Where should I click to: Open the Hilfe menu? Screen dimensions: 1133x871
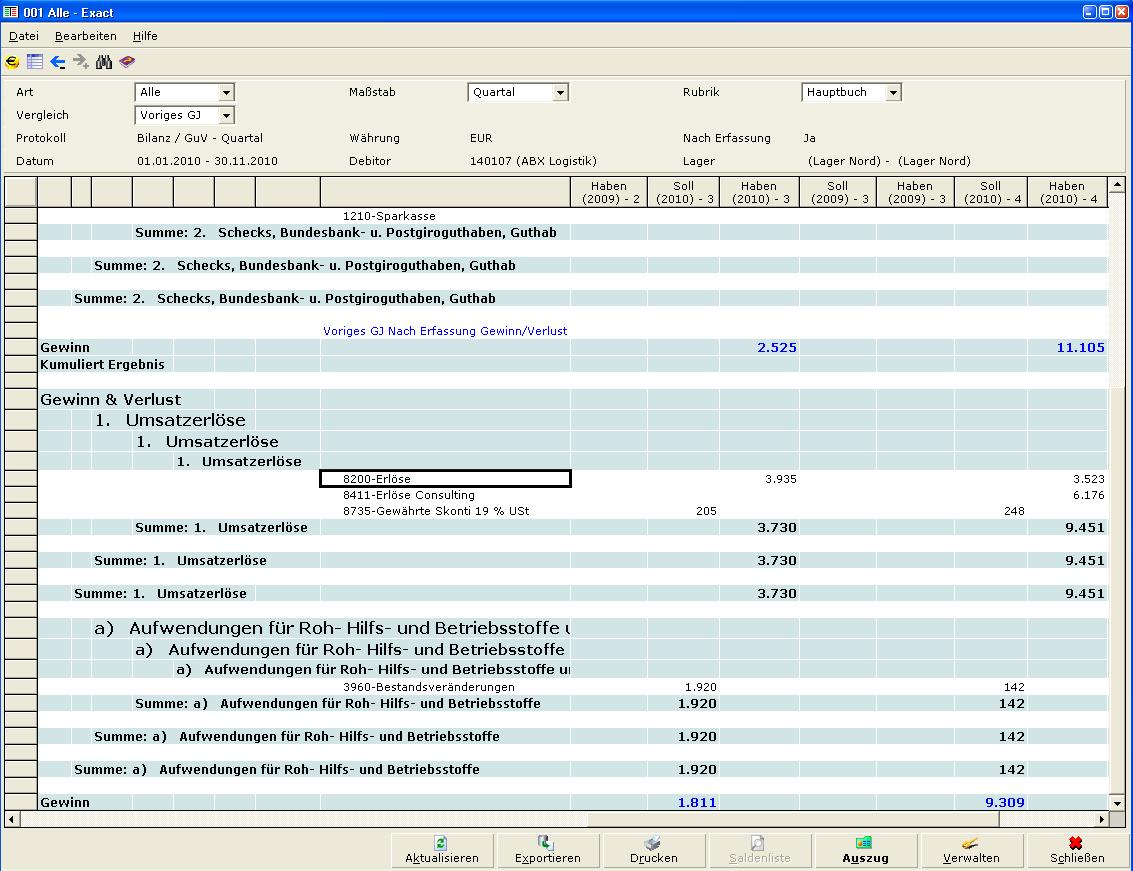pos(145,36)
